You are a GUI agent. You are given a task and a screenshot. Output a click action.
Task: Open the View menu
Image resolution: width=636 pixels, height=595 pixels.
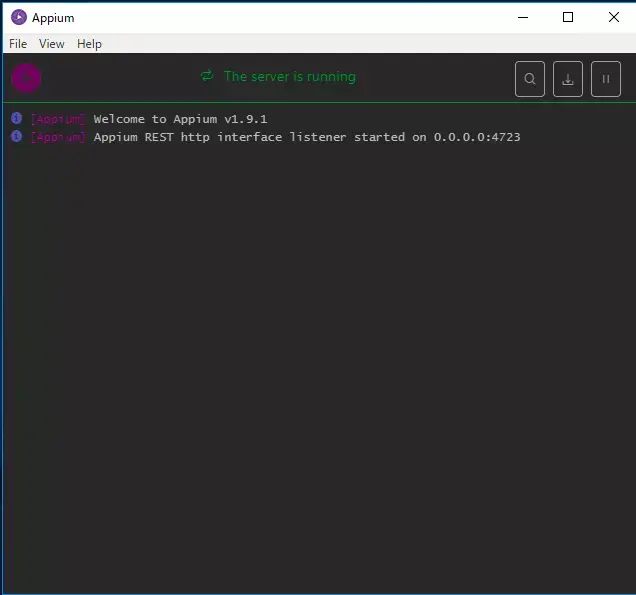pyautogui.click(x=52, y=44)
